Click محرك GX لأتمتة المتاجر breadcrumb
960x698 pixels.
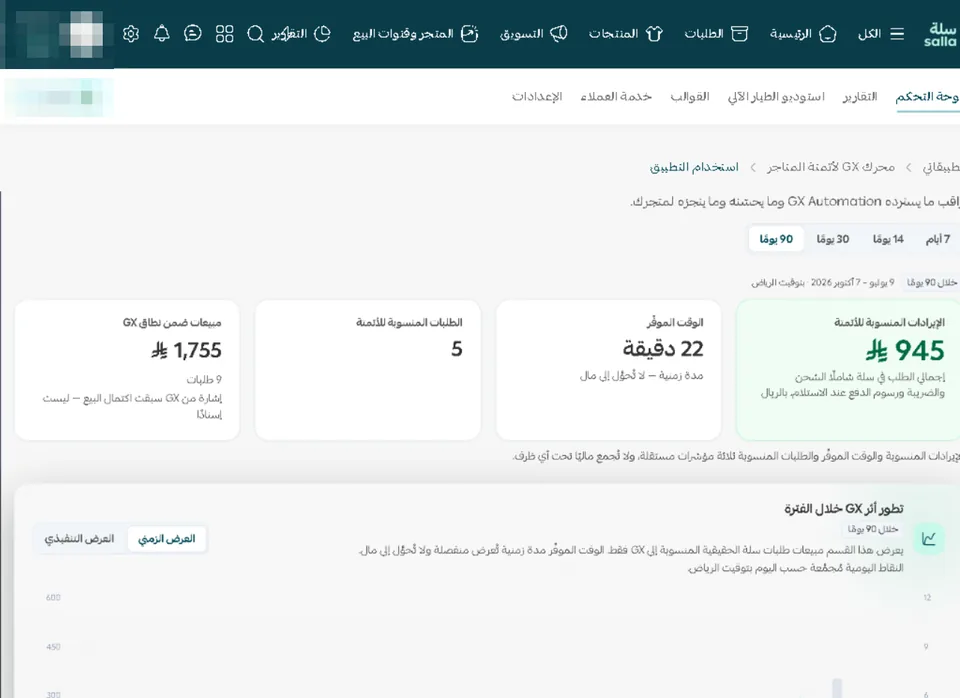(x=831, y=167)
